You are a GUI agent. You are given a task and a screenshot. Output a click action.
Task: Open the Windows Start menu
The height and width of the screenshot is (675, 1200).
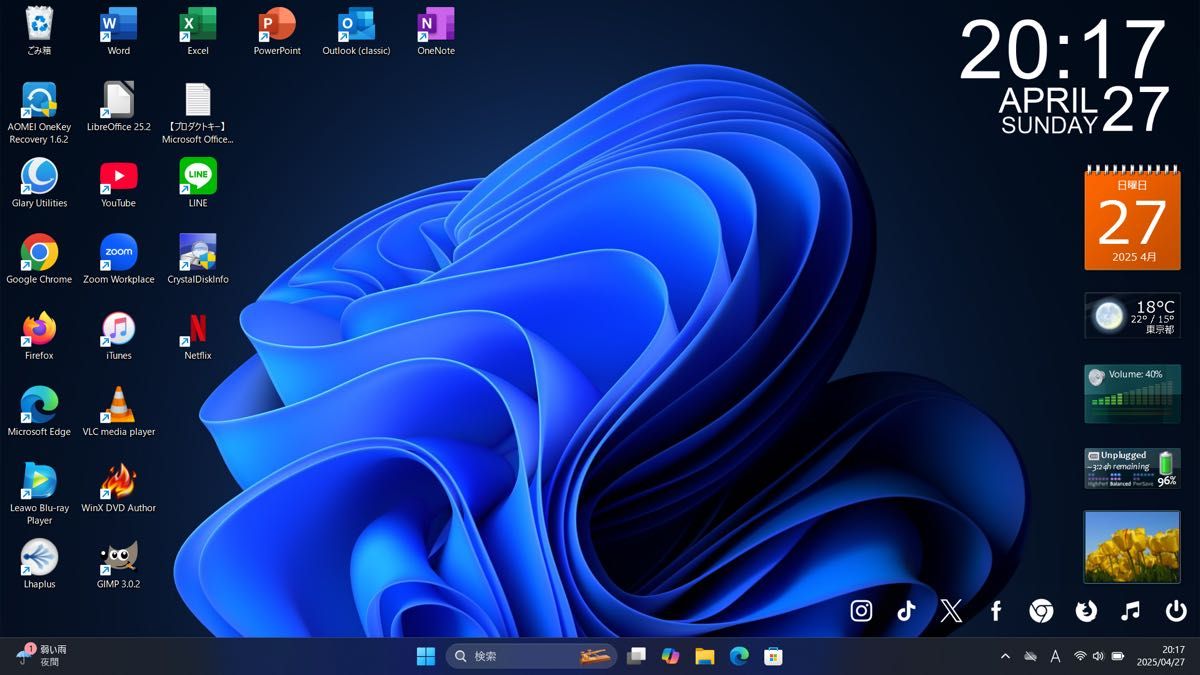[x=426, y=656]
